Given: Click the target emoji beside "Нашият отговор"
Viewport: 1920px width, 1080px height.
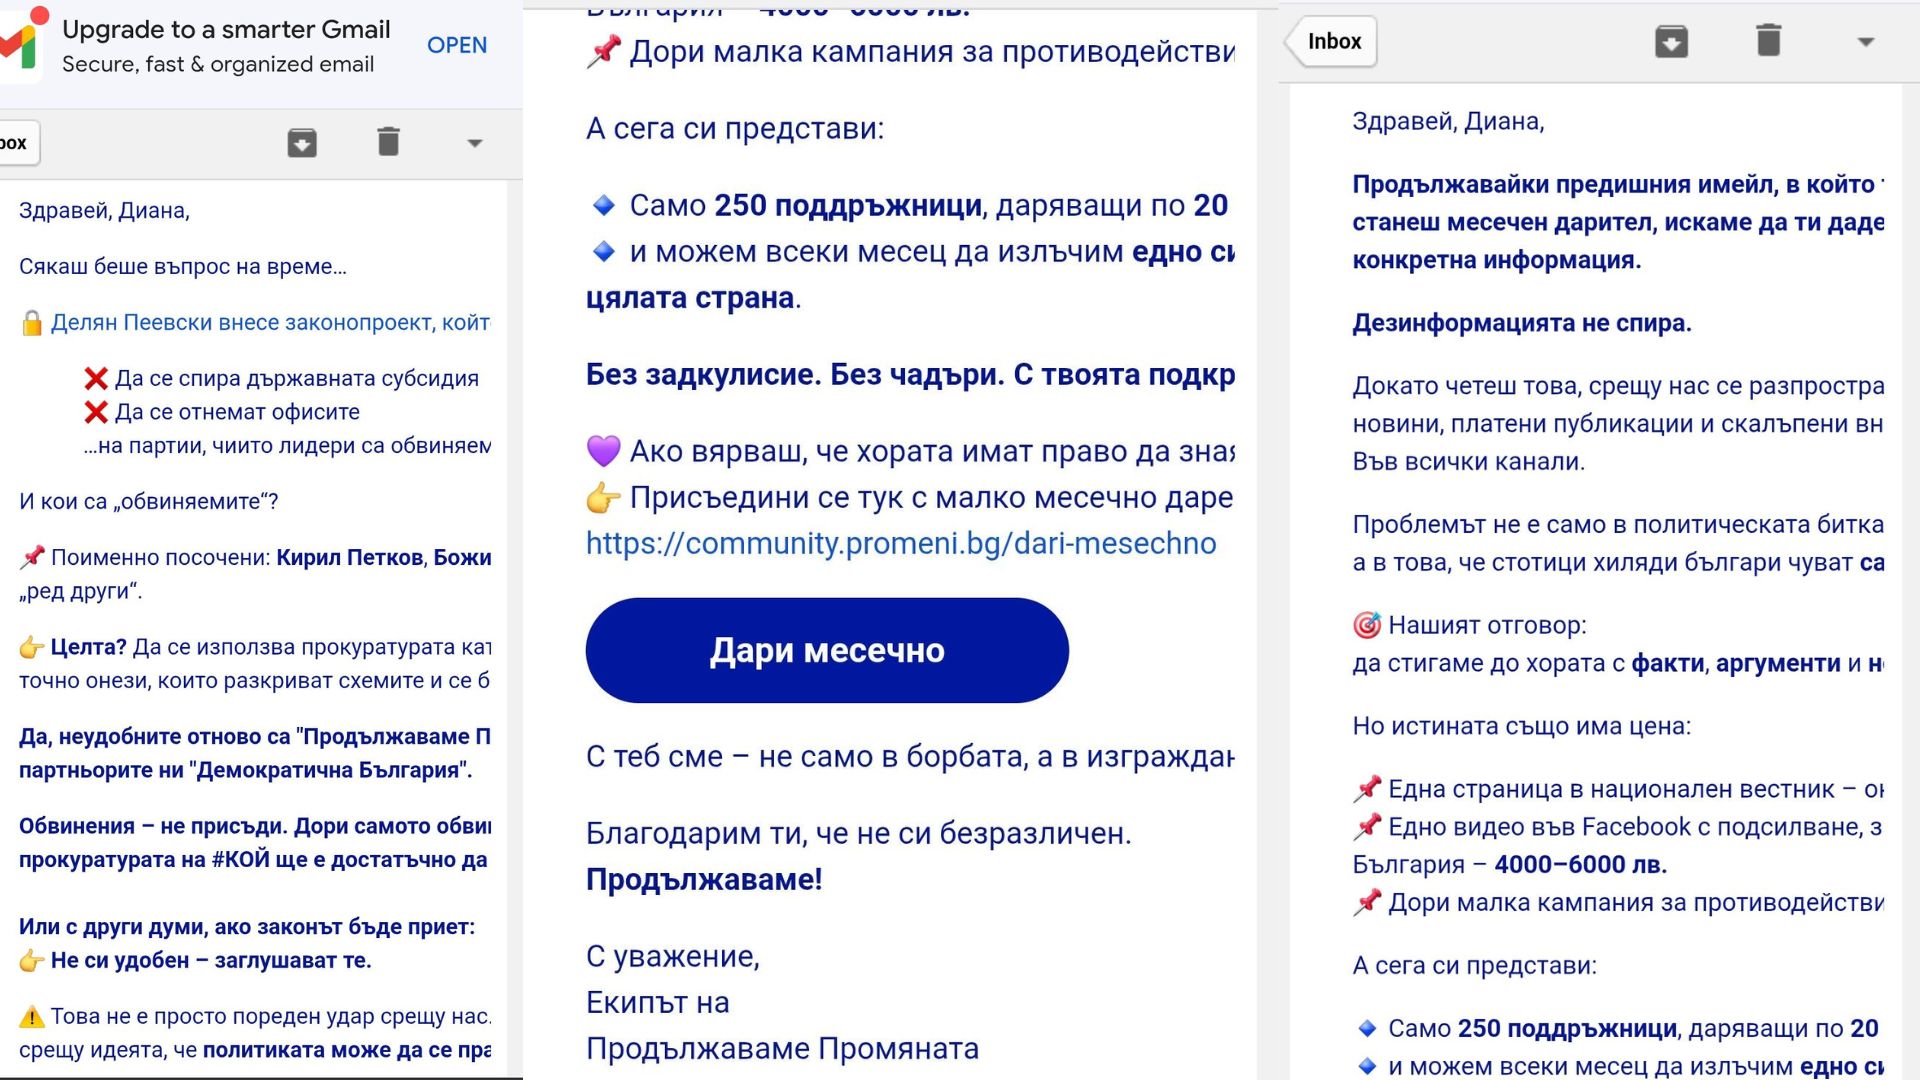Looking at the screenshot, I should pyautogui.click(x=1367, y=625).
